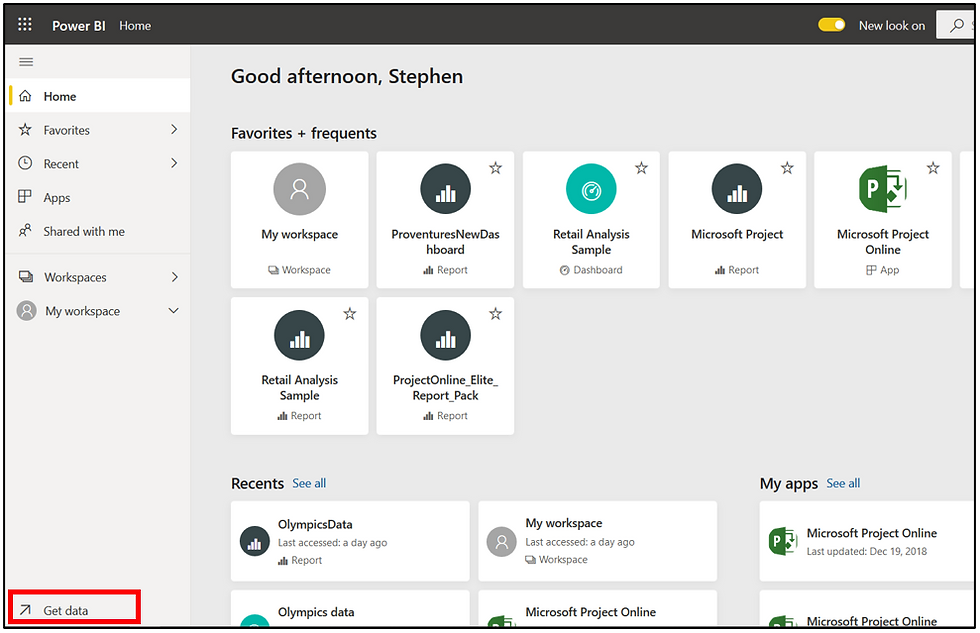Expand the Favorites flyout chevron

(x=174, y=129)
